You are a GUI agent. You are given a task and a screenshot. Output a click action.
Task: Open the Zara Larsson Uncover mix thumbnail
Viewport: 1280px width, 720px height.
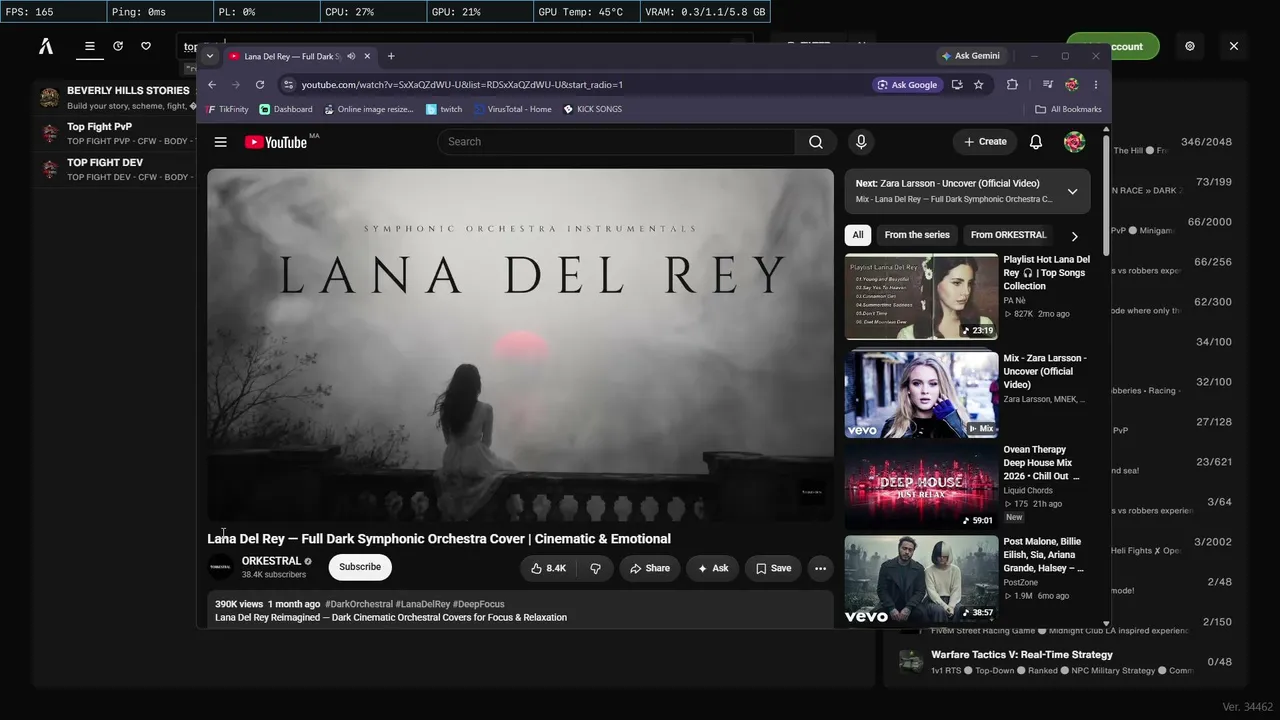click(921, 394)
